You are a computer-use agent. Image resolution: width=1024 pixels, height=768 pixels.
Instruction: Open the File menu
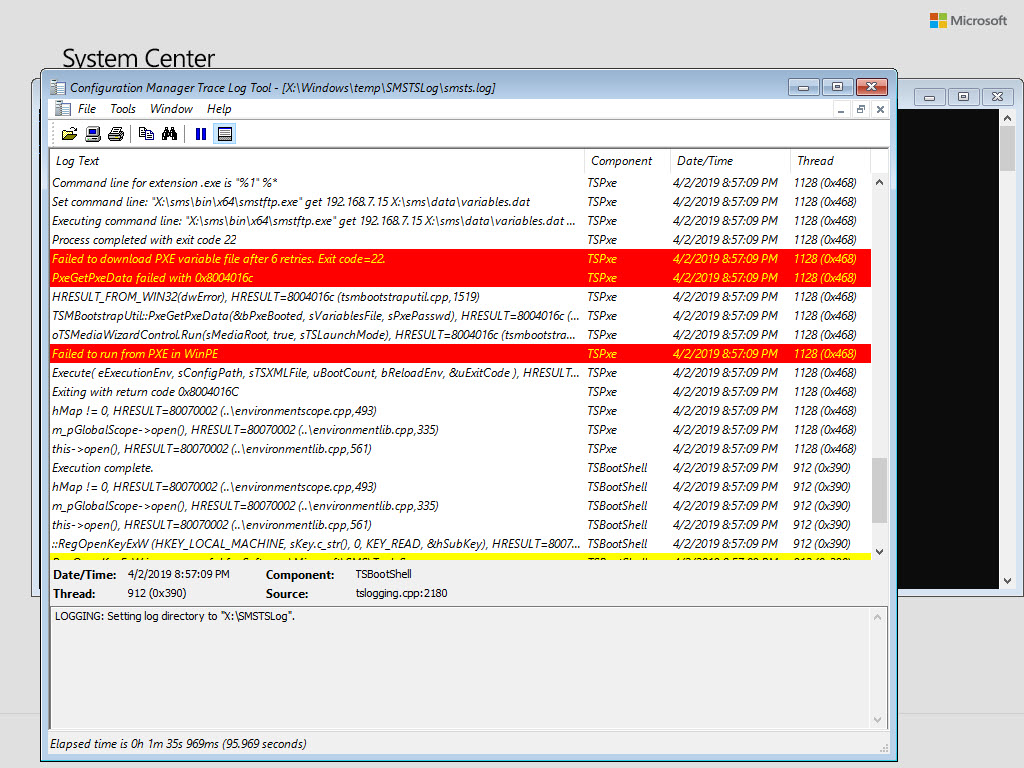[87, 109]
